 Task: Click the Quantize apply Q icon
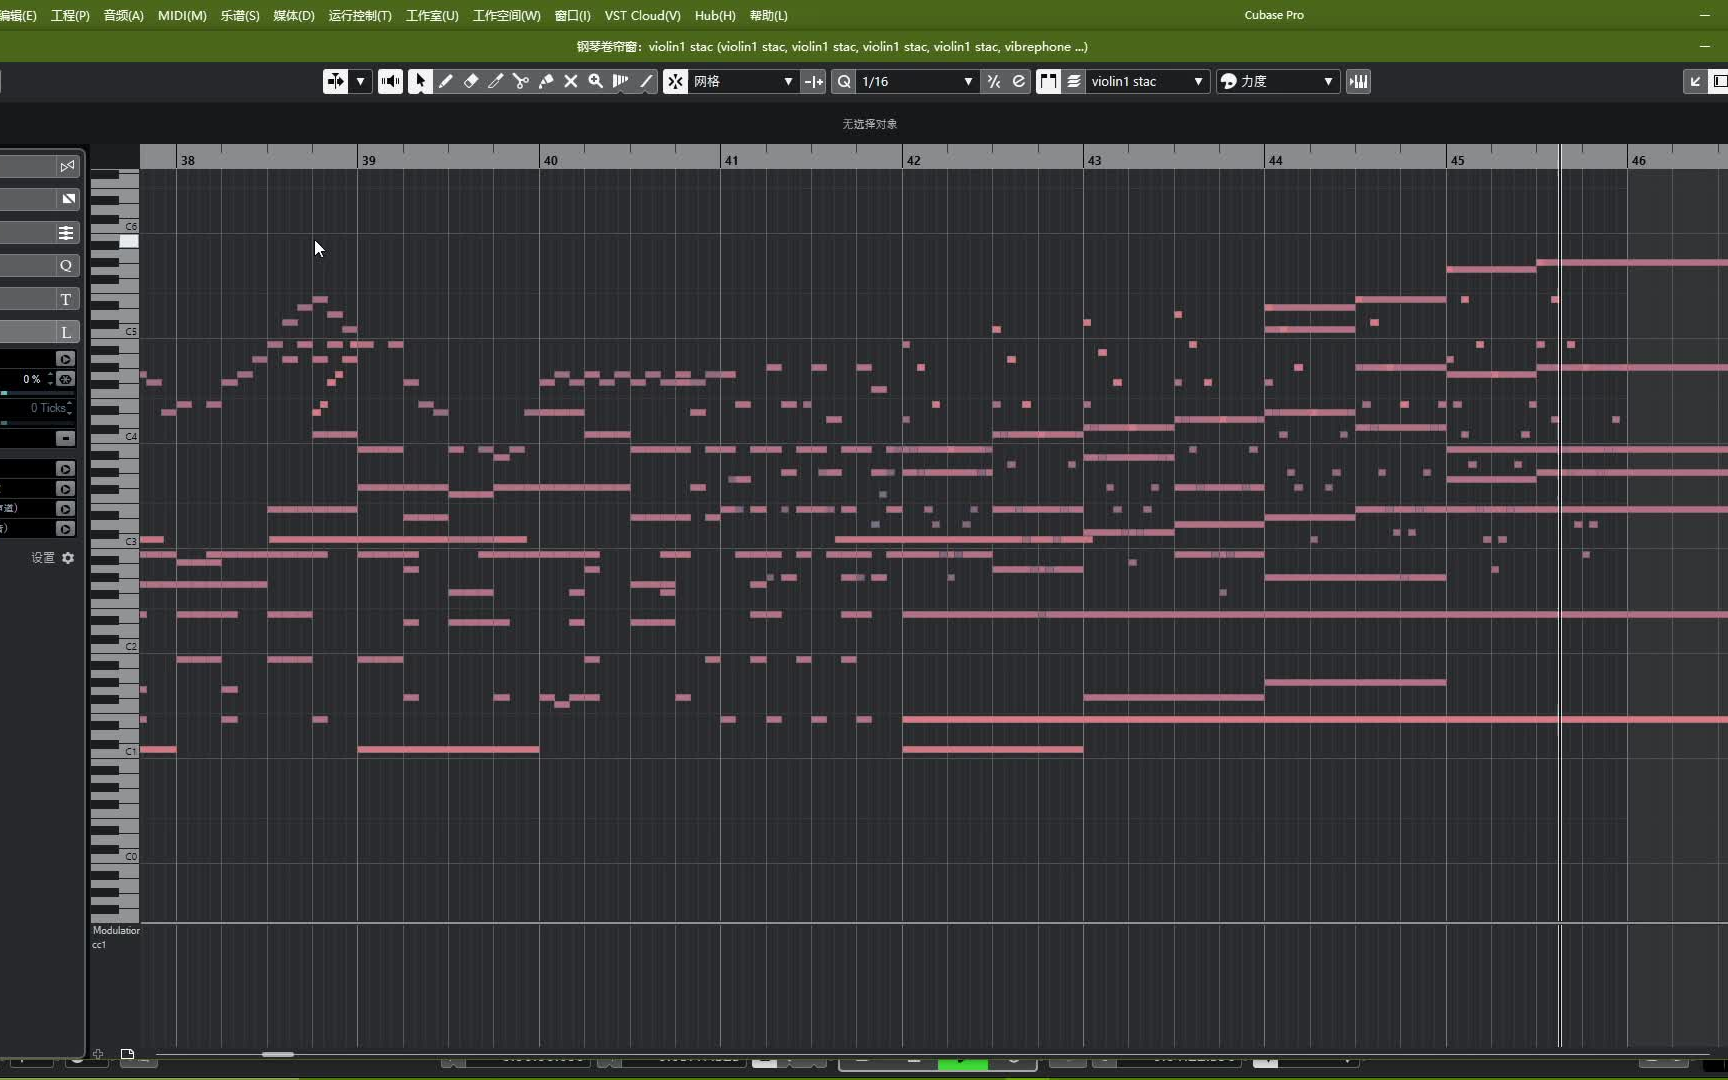tap(844, 81)
